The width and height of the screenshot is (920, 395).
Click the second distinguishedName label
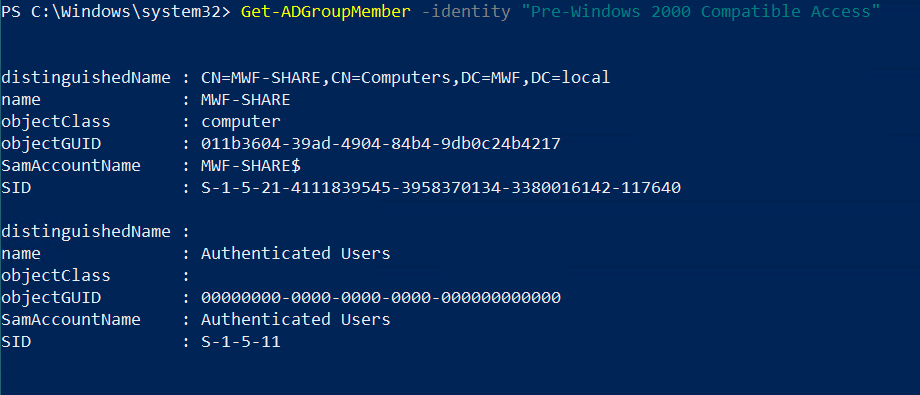86,232
